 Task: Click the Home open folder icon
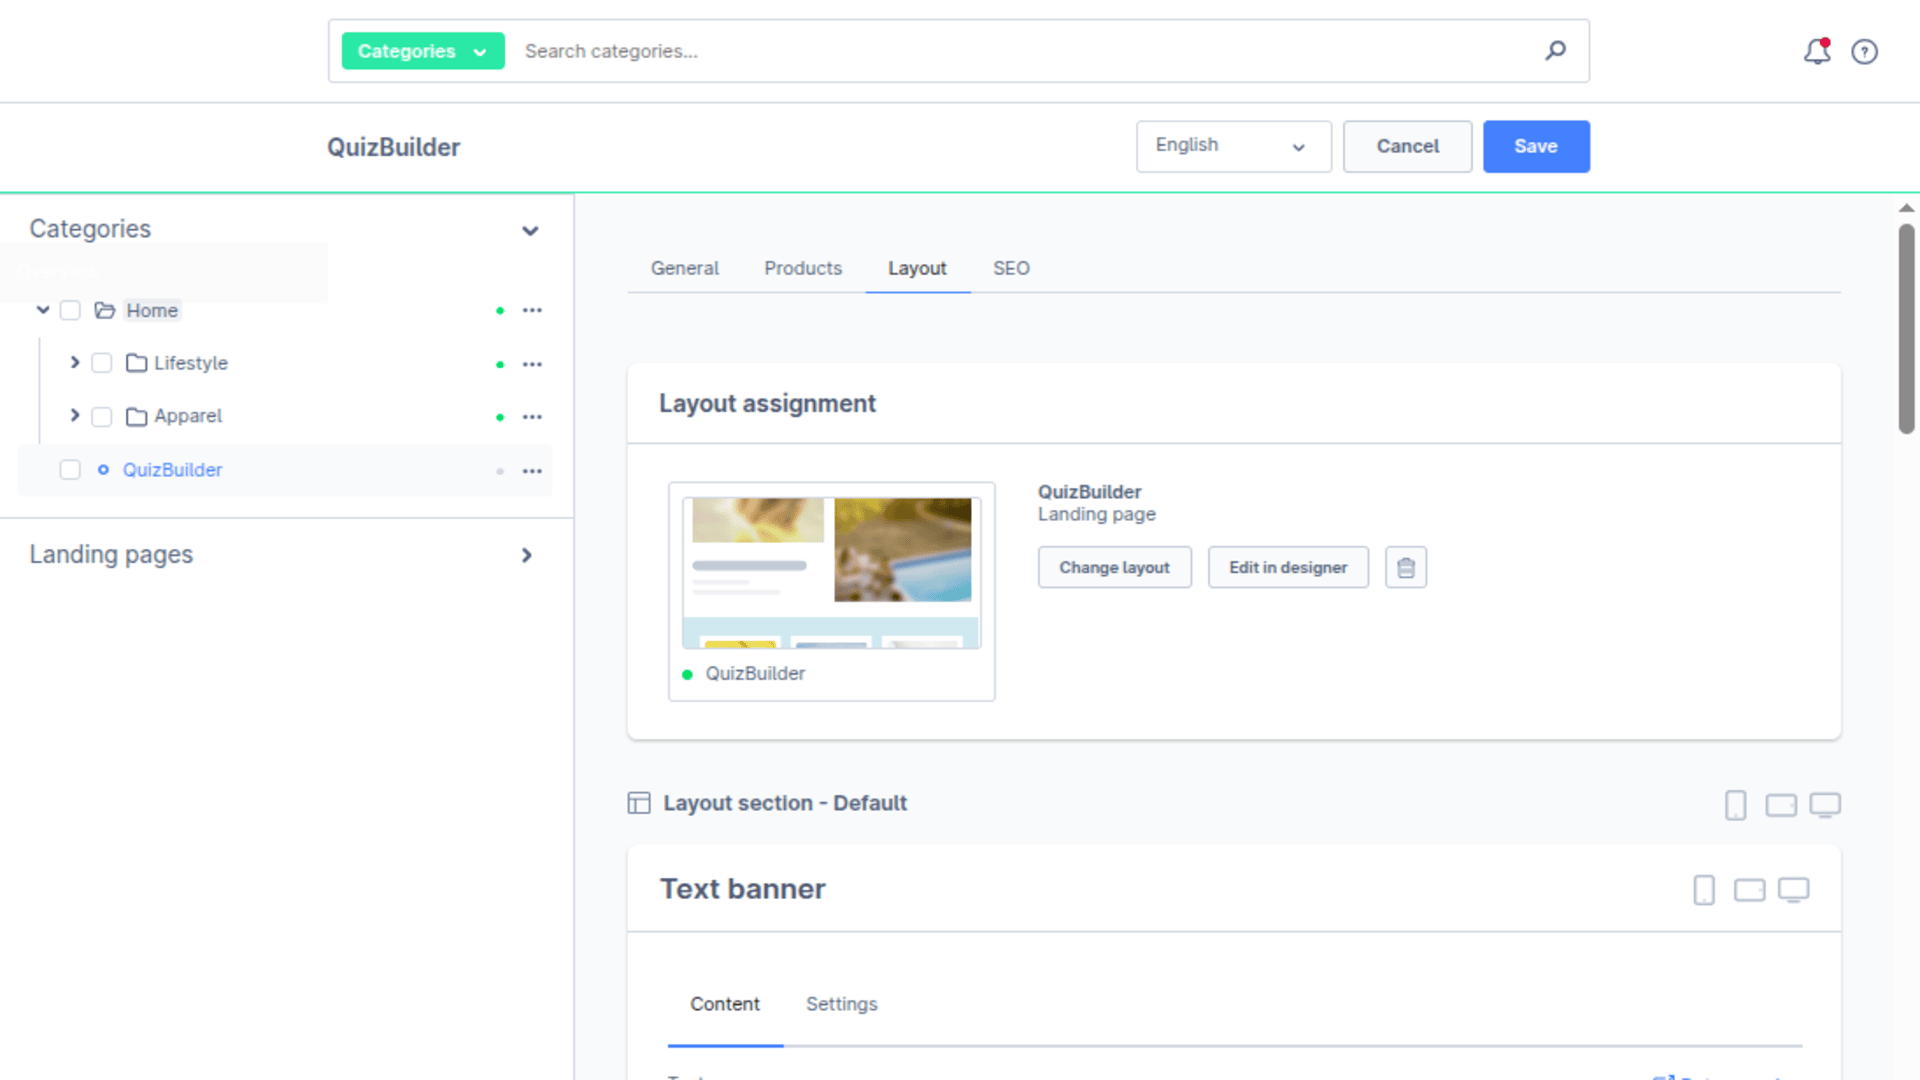click(x=105, y=310)
